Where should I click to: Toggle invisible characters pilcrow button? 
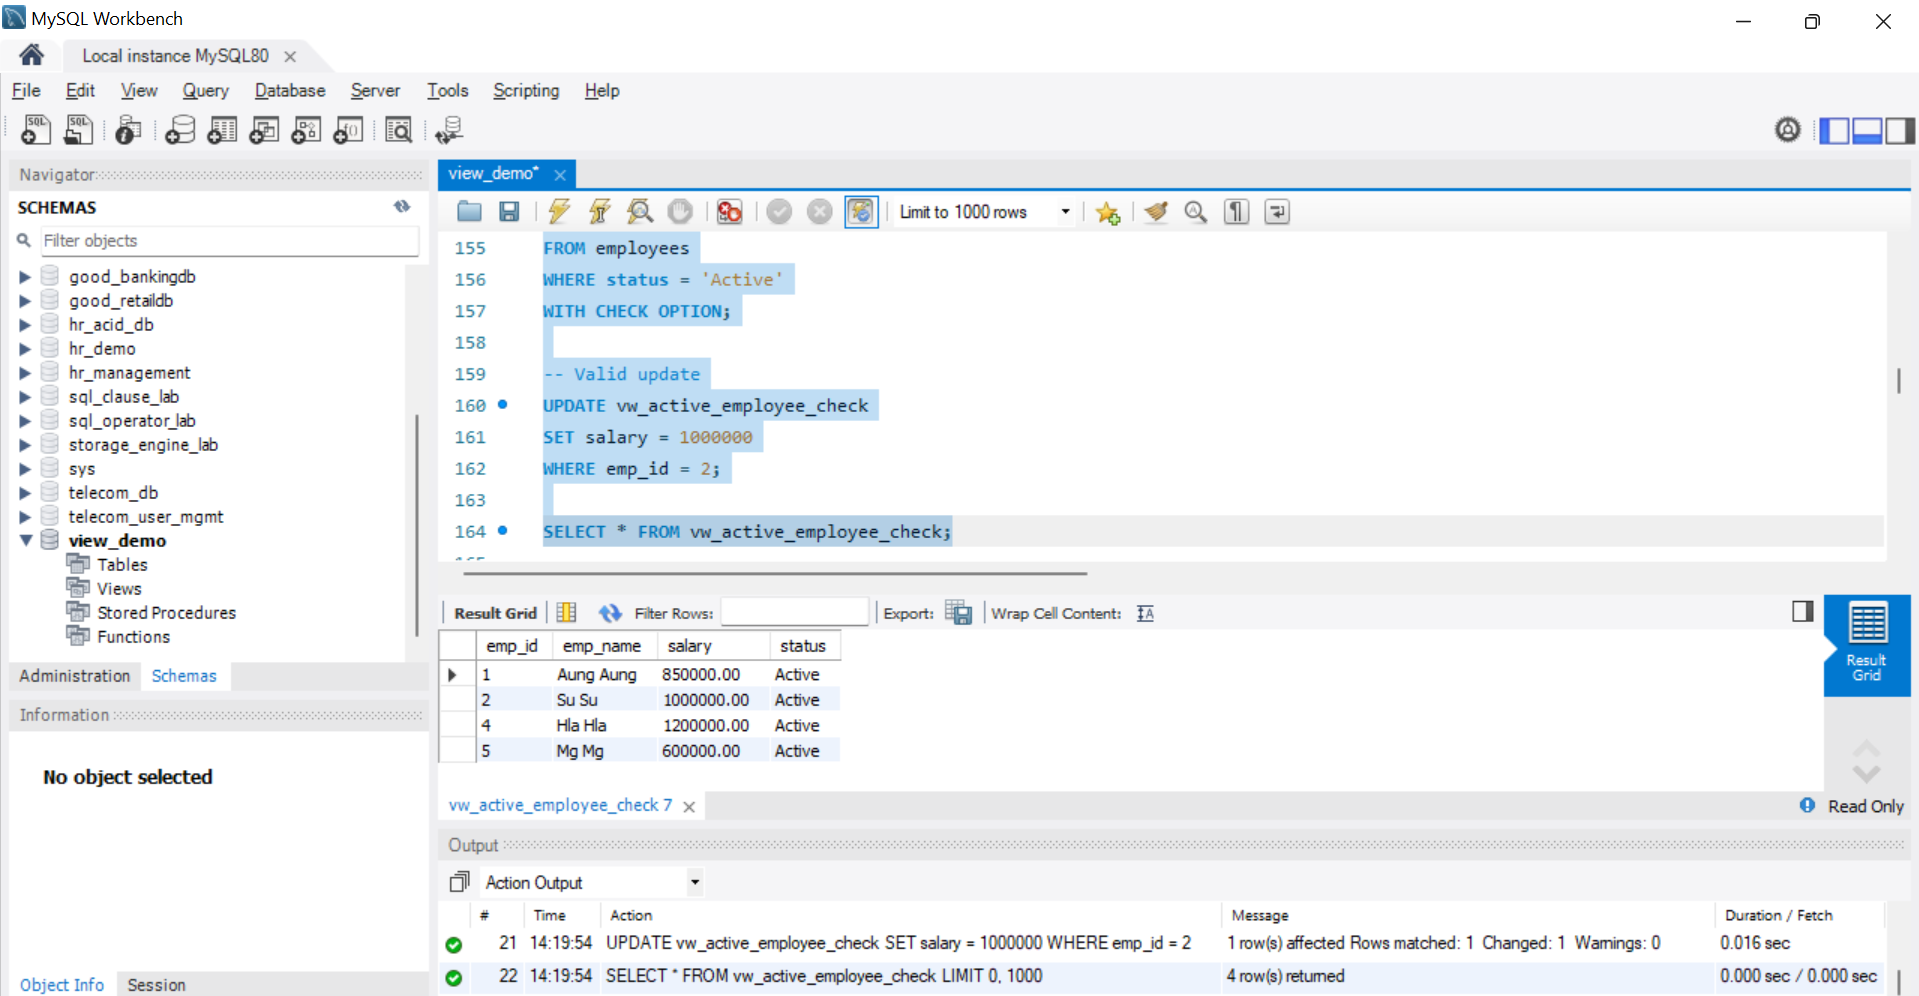1237,211
